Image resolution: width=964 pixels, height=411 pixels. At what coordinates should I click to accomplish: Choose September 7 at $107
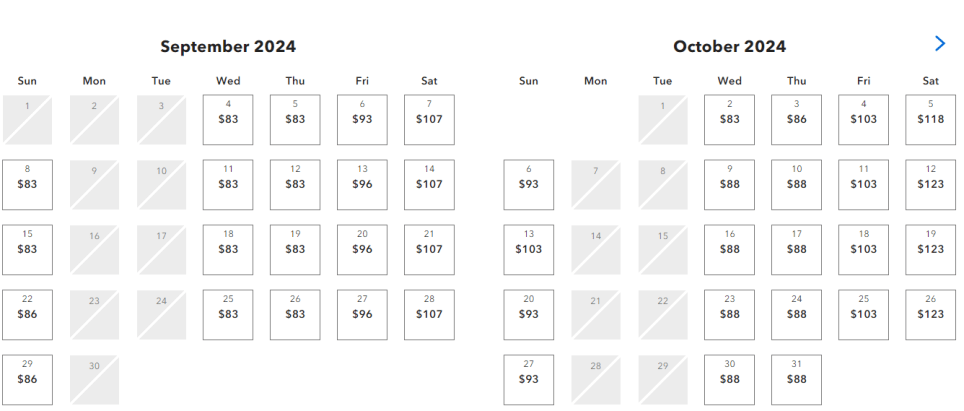[429, 120]
